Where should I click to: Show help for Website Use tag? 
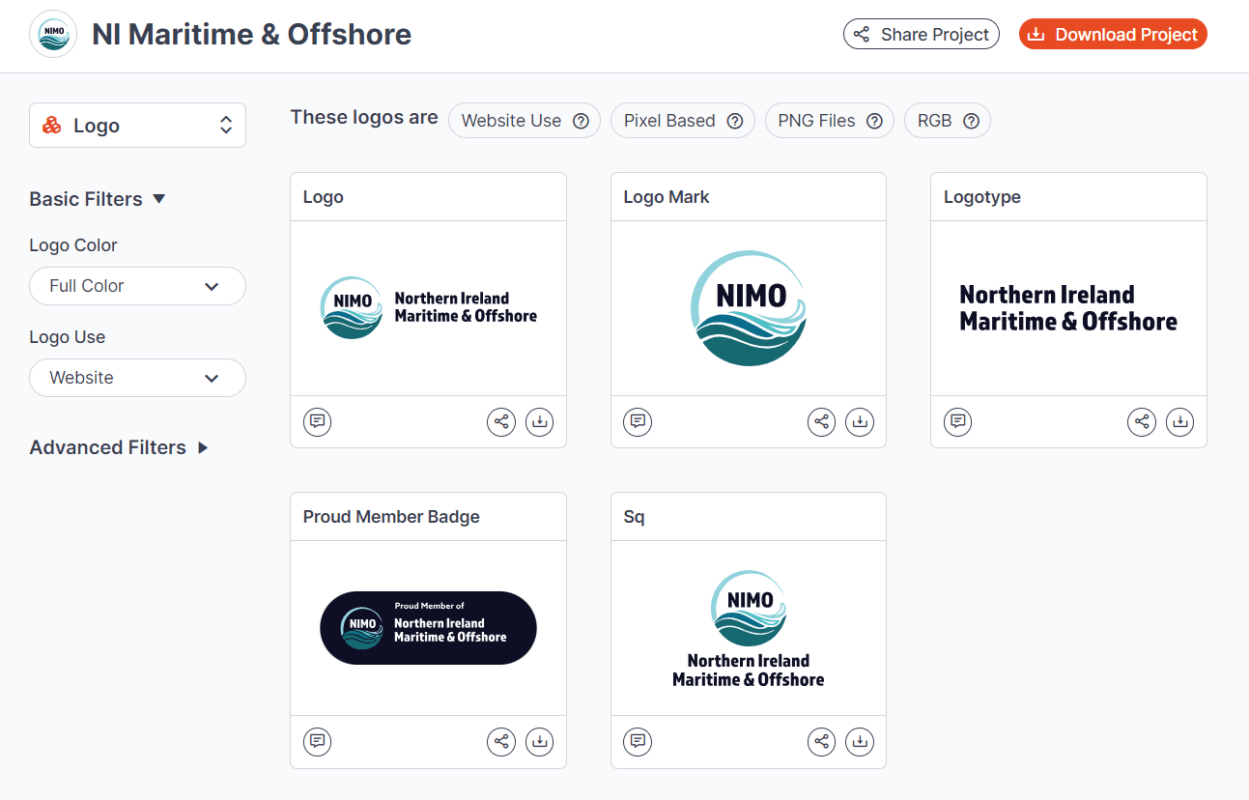[x=580, y=121]
